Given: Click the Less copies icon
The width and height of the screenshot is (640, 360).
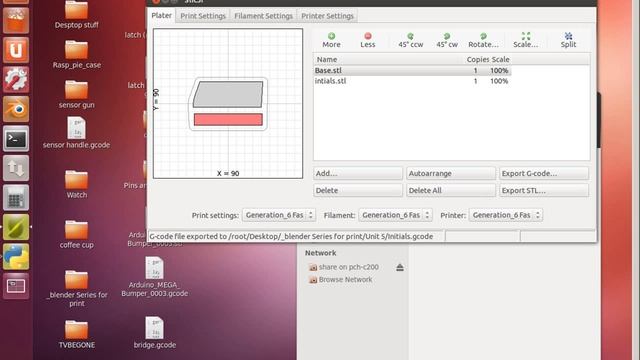Looking at the screenshot, I should tap(368, 40).
